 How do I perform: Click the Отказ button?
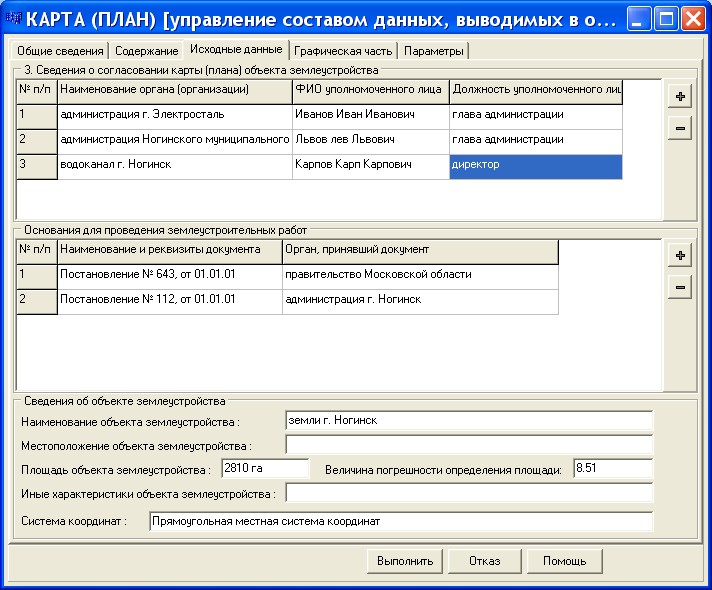484,561
